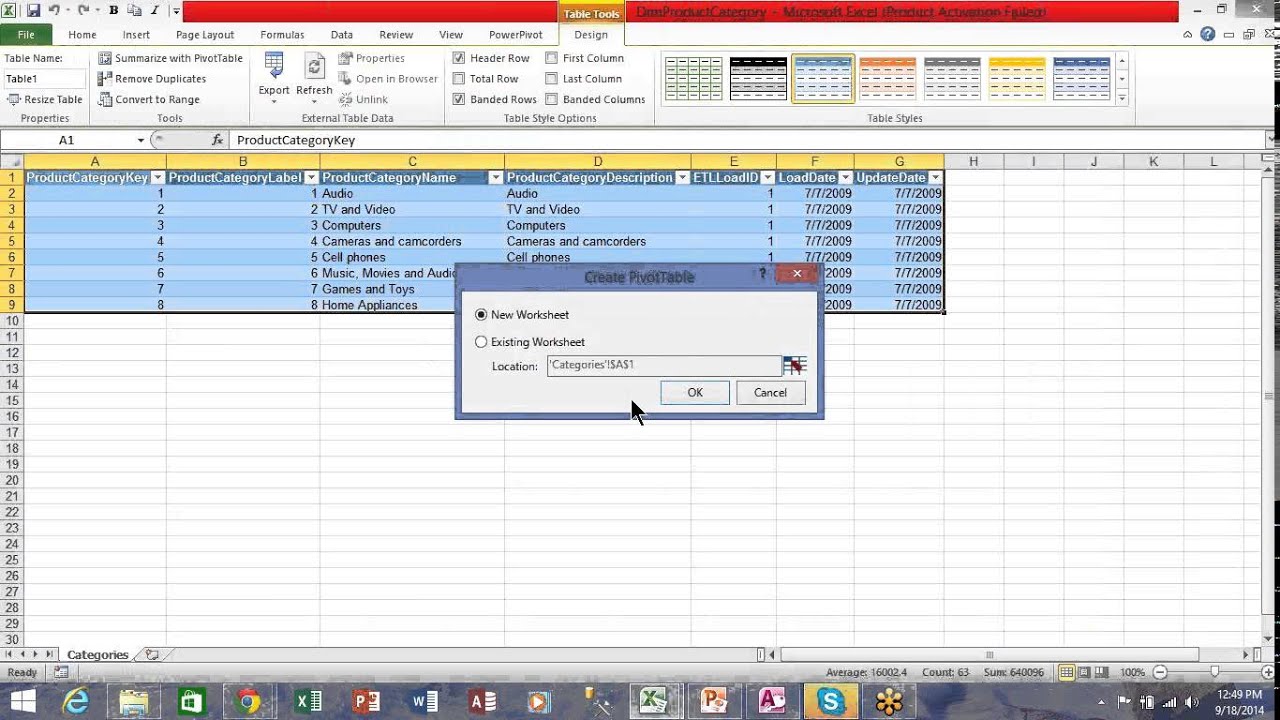Open the File tab
This screenshot has height=720, width=1280.
point(26,34)
